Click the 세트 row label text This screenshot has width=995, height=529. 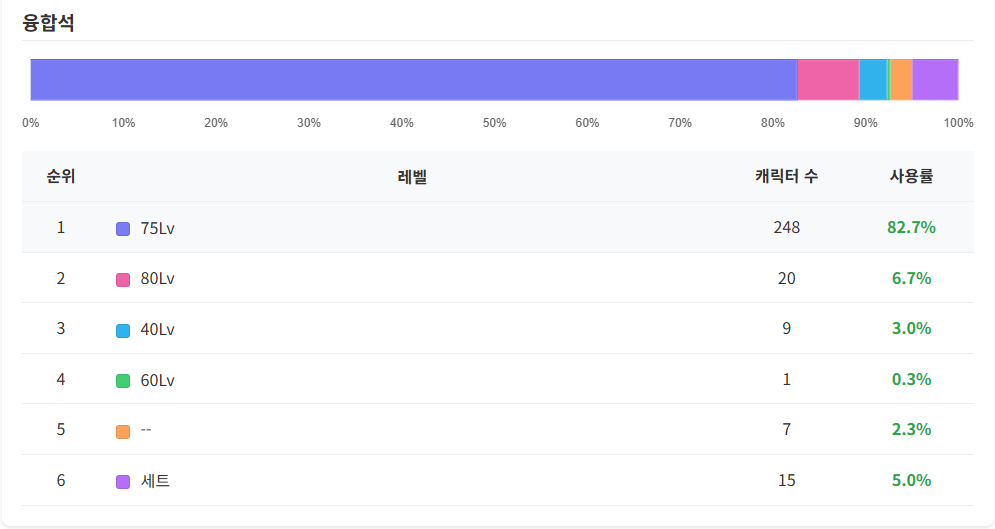click(x=155, y=481)
